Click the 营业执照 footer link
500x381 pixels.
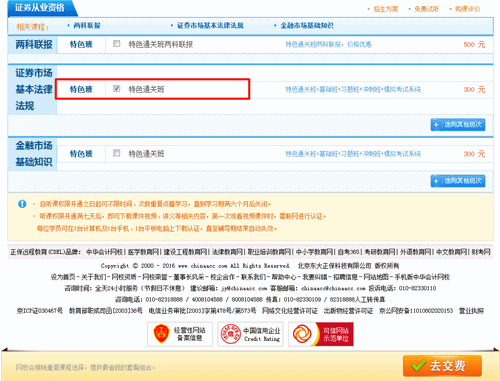coord(471,311)
